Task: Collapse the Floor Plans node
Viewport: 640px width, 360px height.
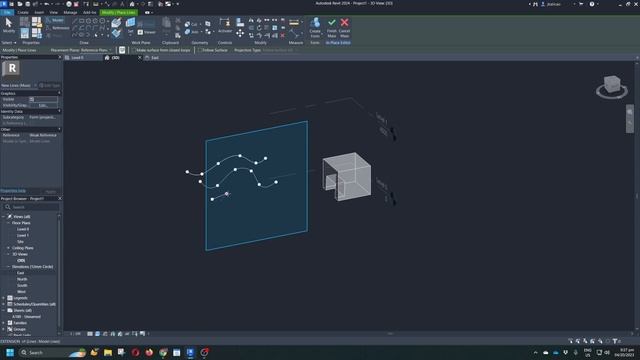Action: [x=8, y=223]
